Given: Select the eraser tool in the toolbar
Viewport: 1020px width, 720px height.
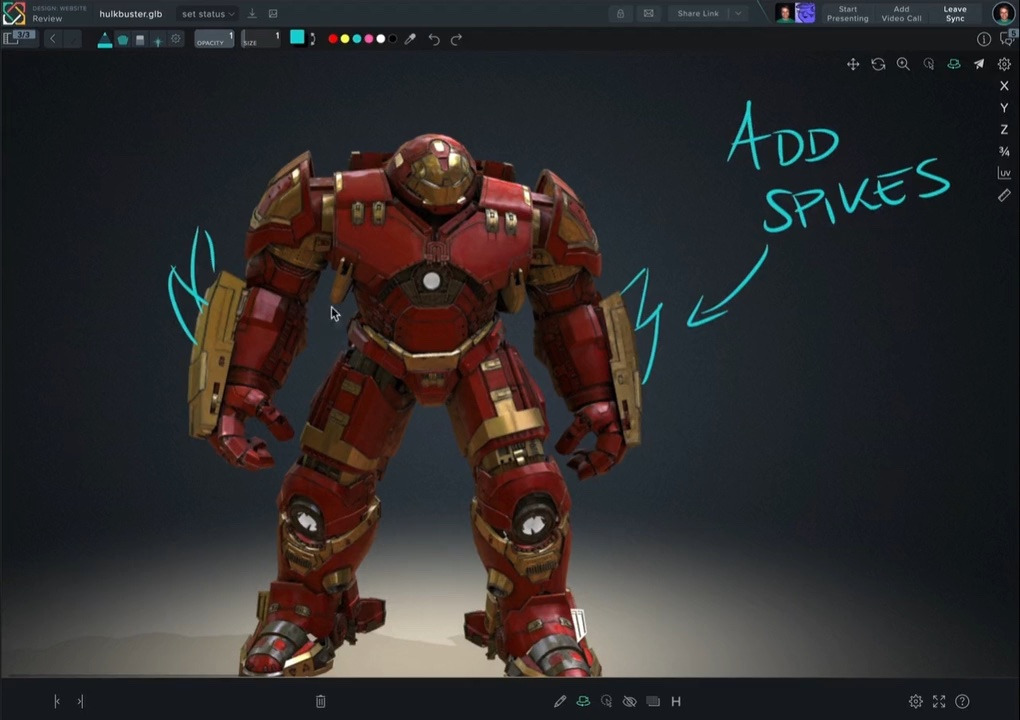Looking at the screenshot, I should click(139, 39).
